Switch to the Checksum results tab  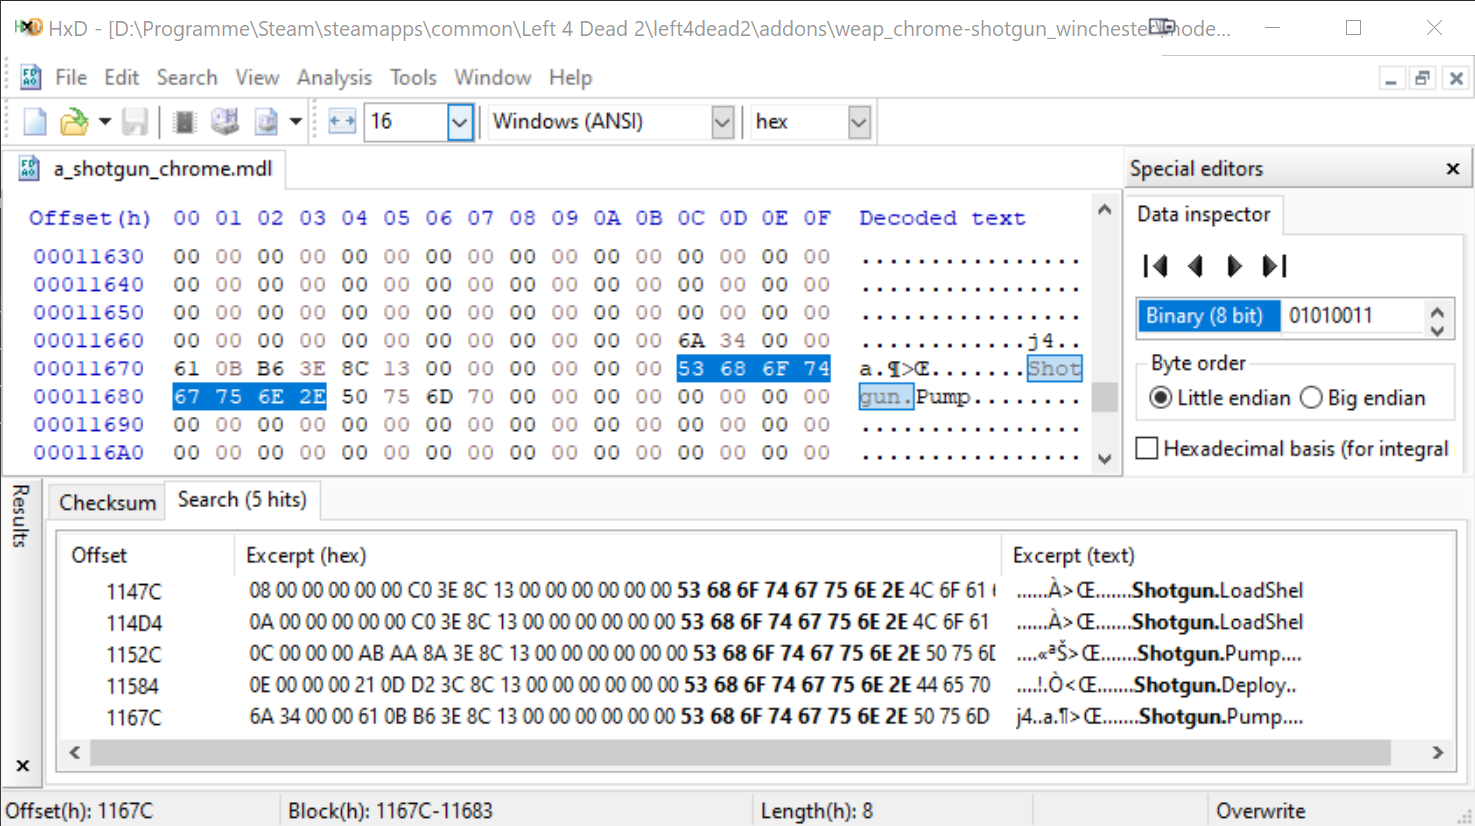[x=107, y=502]
